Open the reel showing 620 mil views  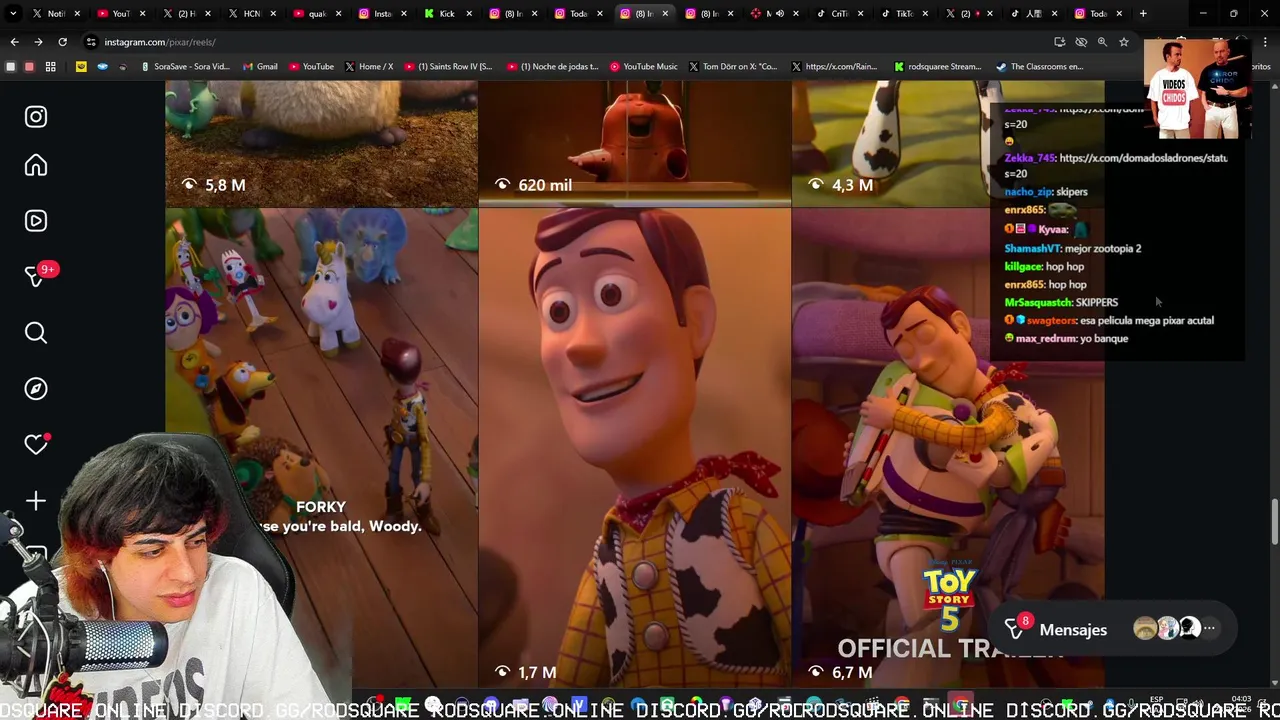pyautogui.click(x=634, y=143)
